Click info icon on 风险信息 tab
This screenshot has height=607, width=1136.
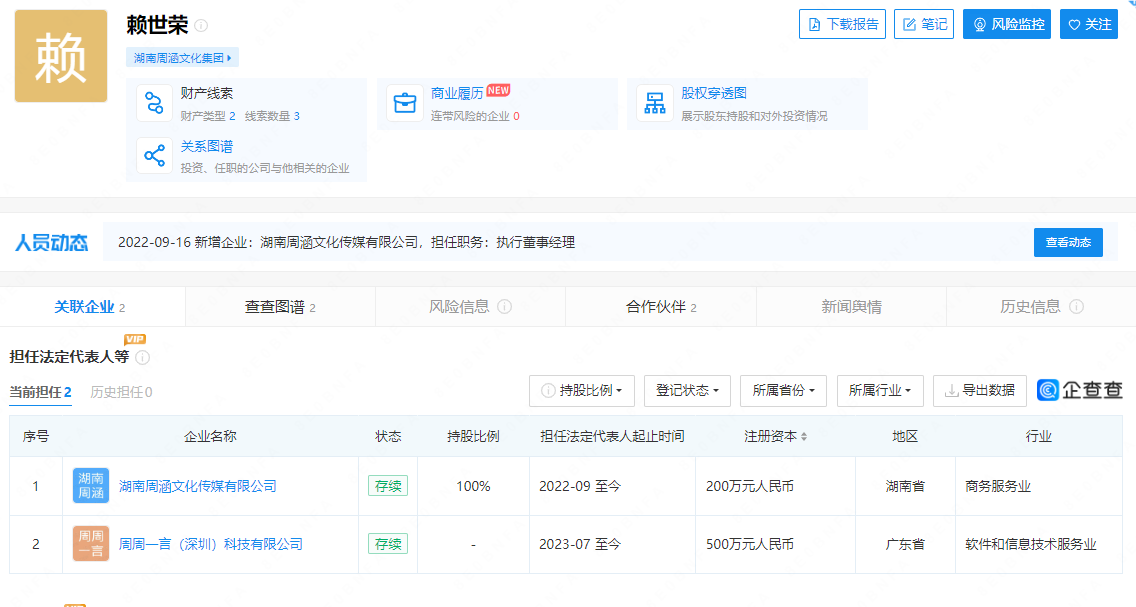(x=505, y=306)
